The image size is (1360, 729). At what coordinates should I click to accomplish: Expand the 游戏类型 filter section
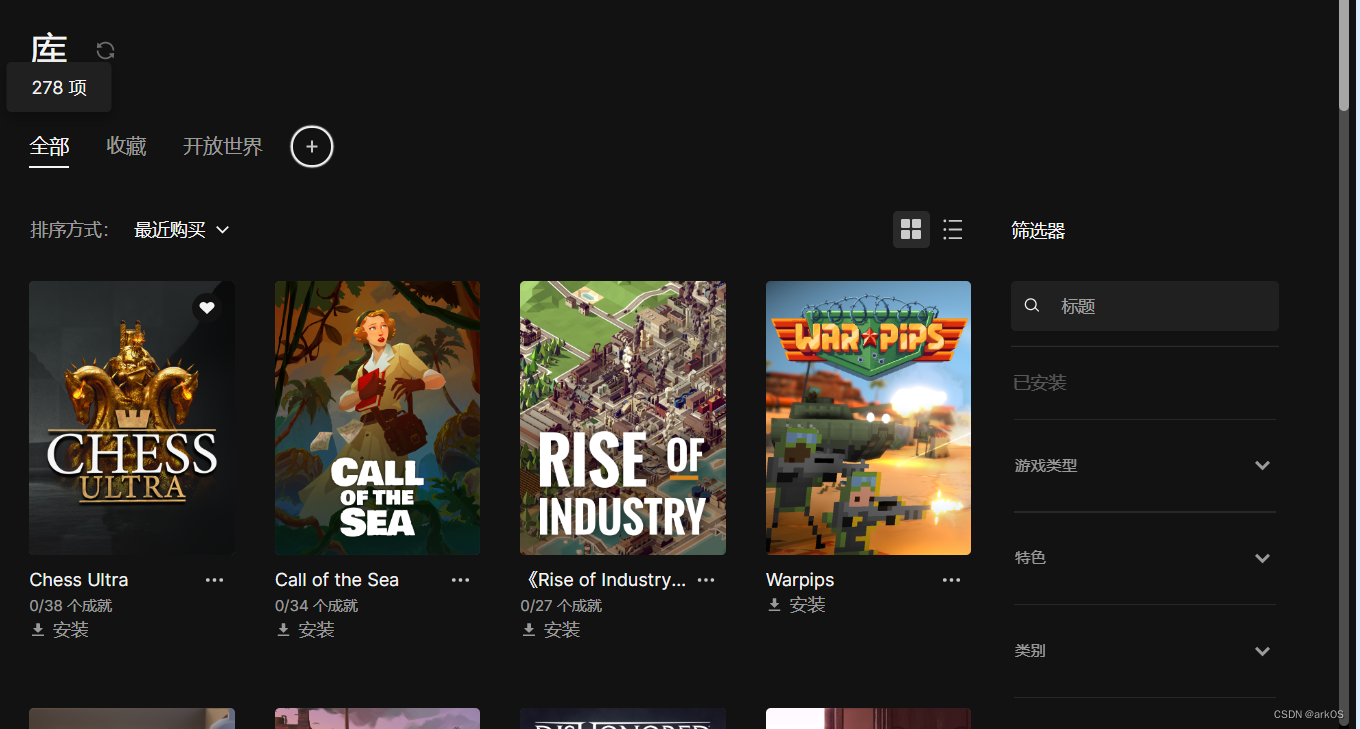pyautogui.click(x=1145, y=465)
